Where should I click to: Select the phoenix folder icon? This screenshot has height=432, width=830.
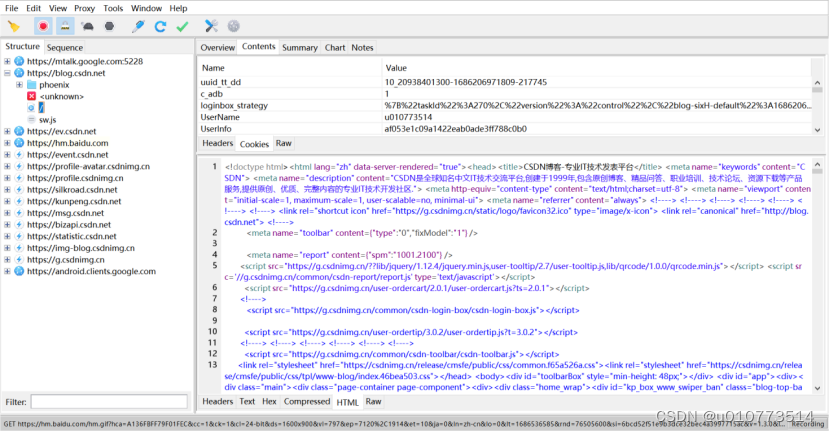coord(31,85)
